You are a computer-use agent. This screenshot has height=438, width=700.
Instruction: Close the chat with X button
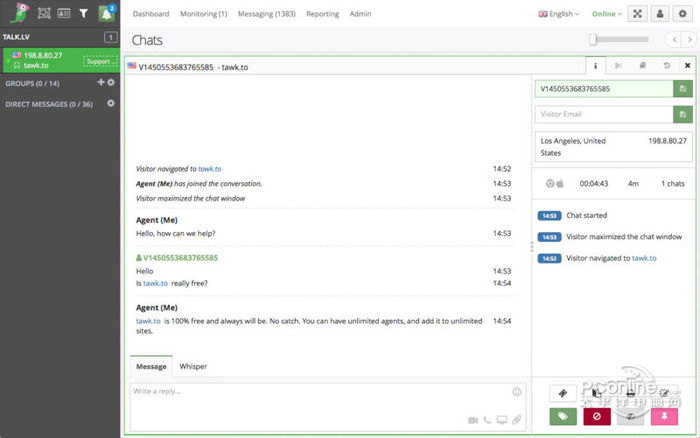point(688,66)
